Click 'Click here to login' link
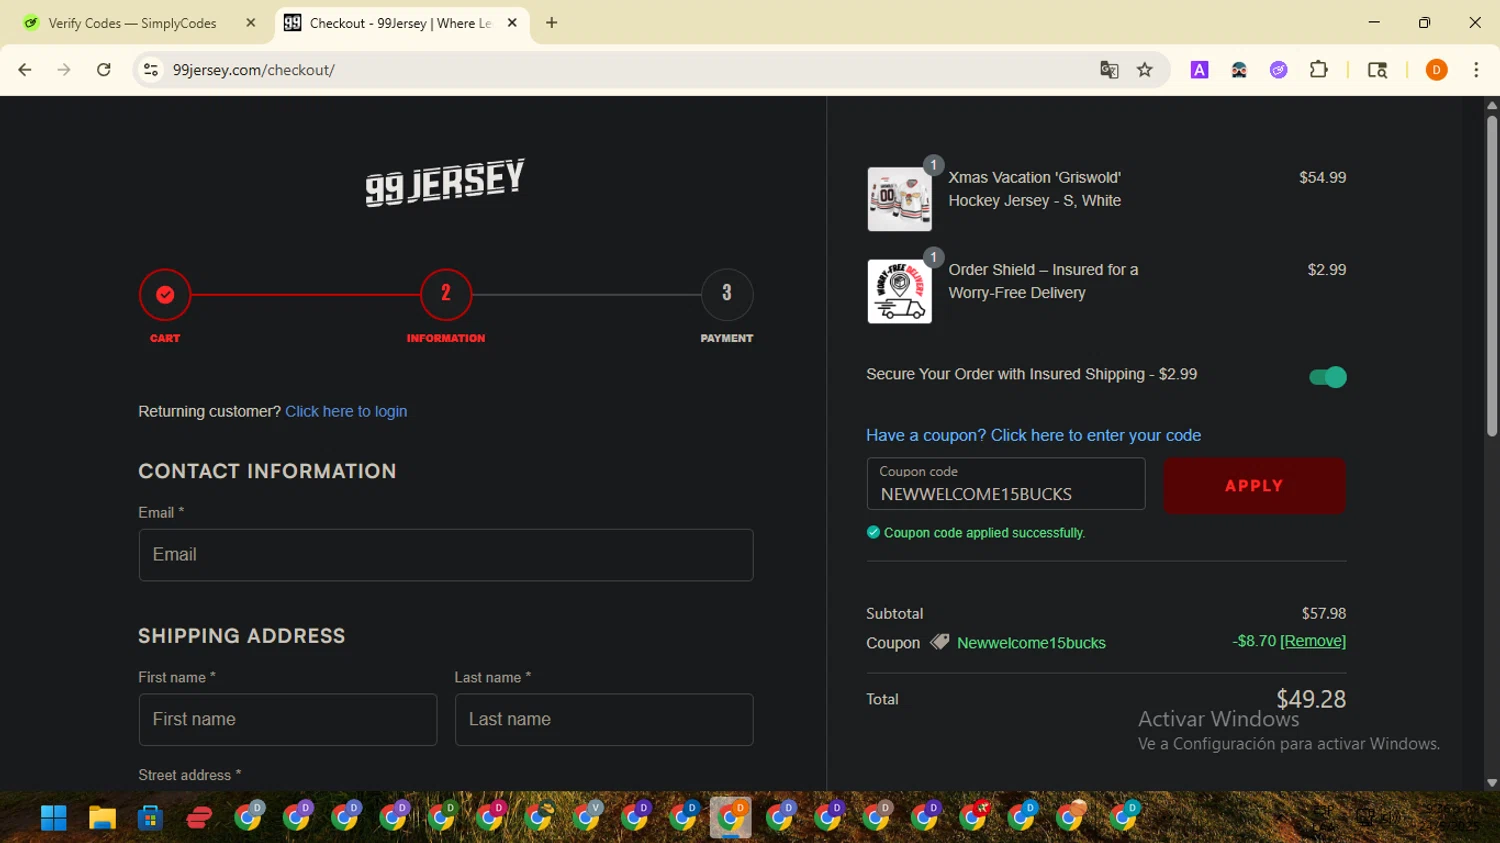The image size is (1500, 843). click(346, 411)
